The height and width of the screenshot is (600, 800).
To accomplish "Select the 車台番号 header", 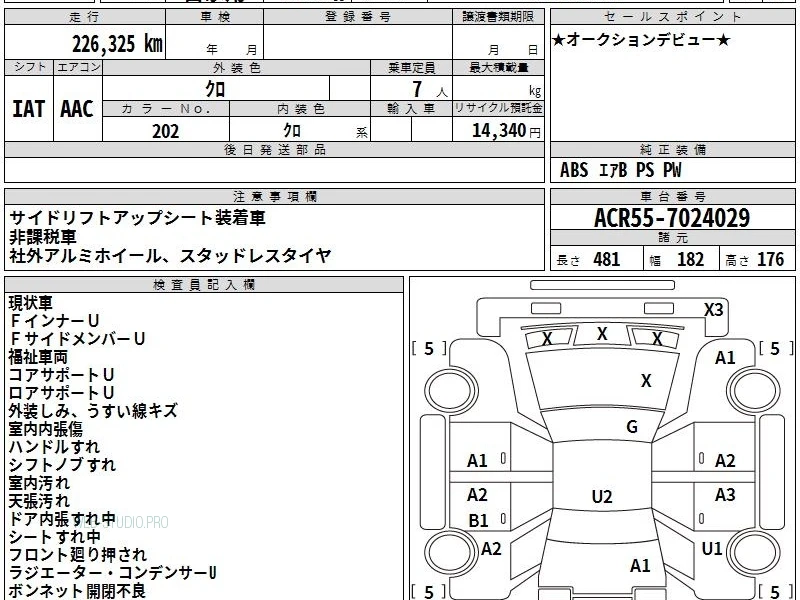I will [x=672, y=196].
